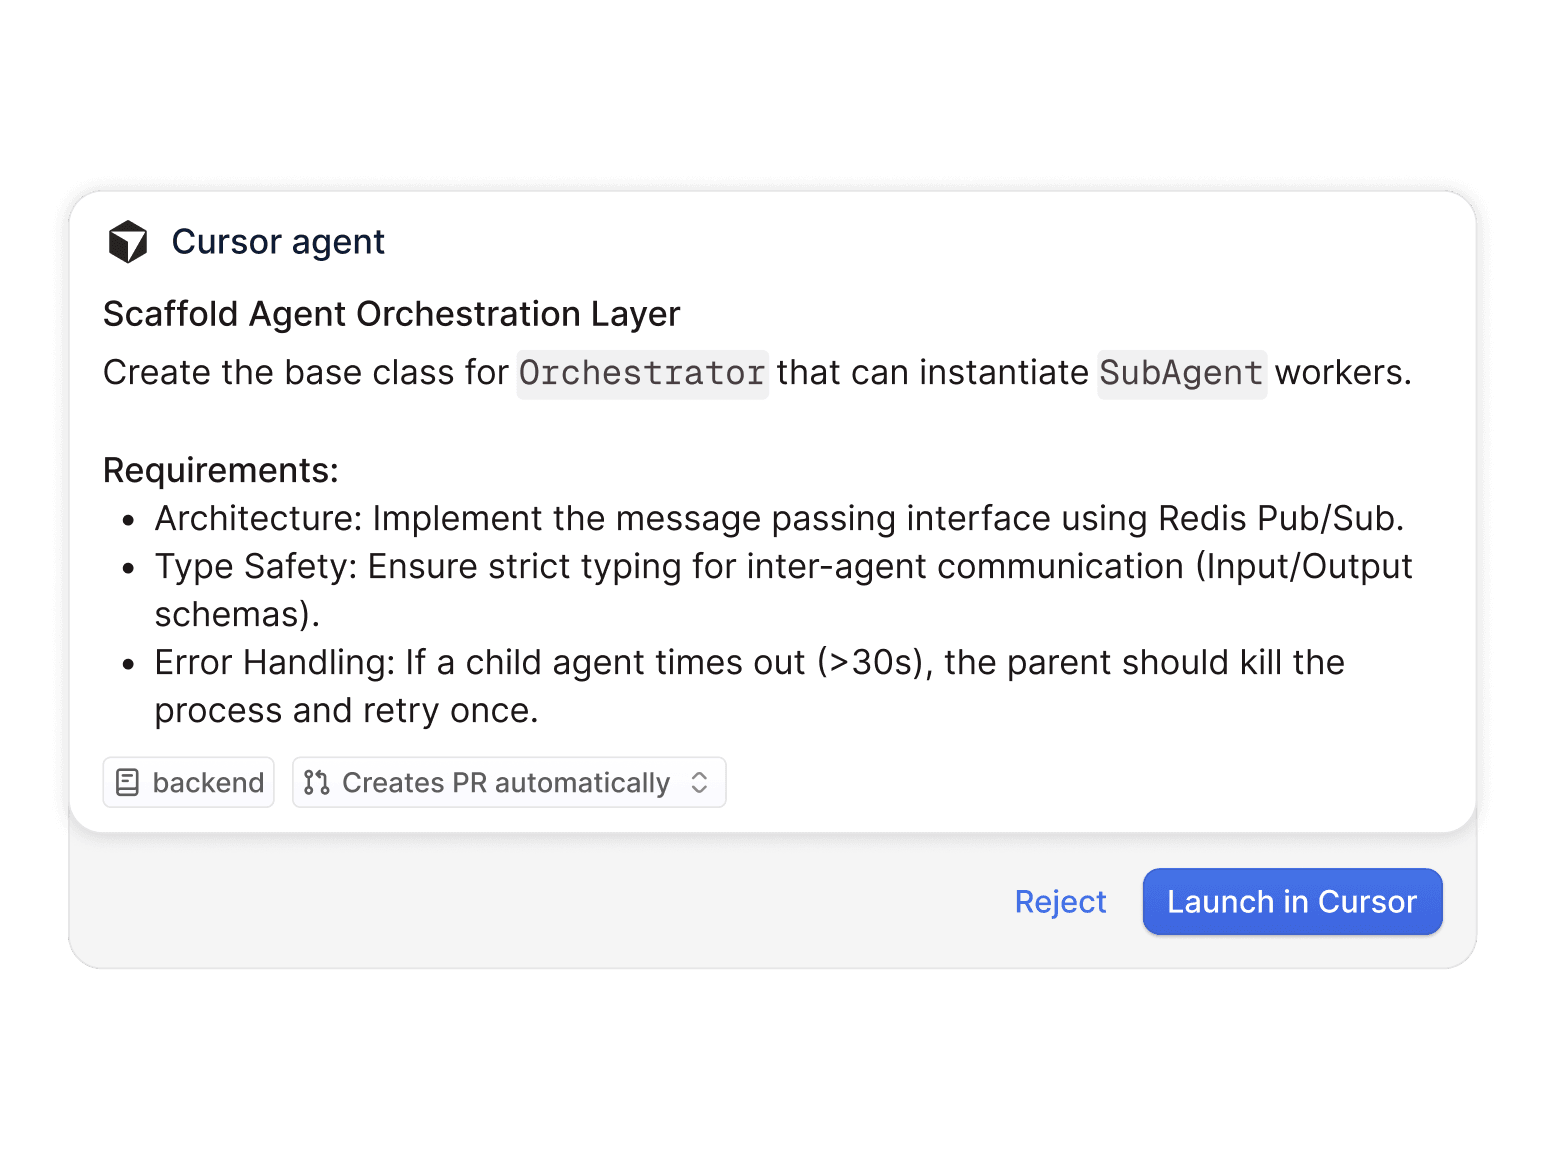Toggle the backend tag chip

[x=188, y=782]
